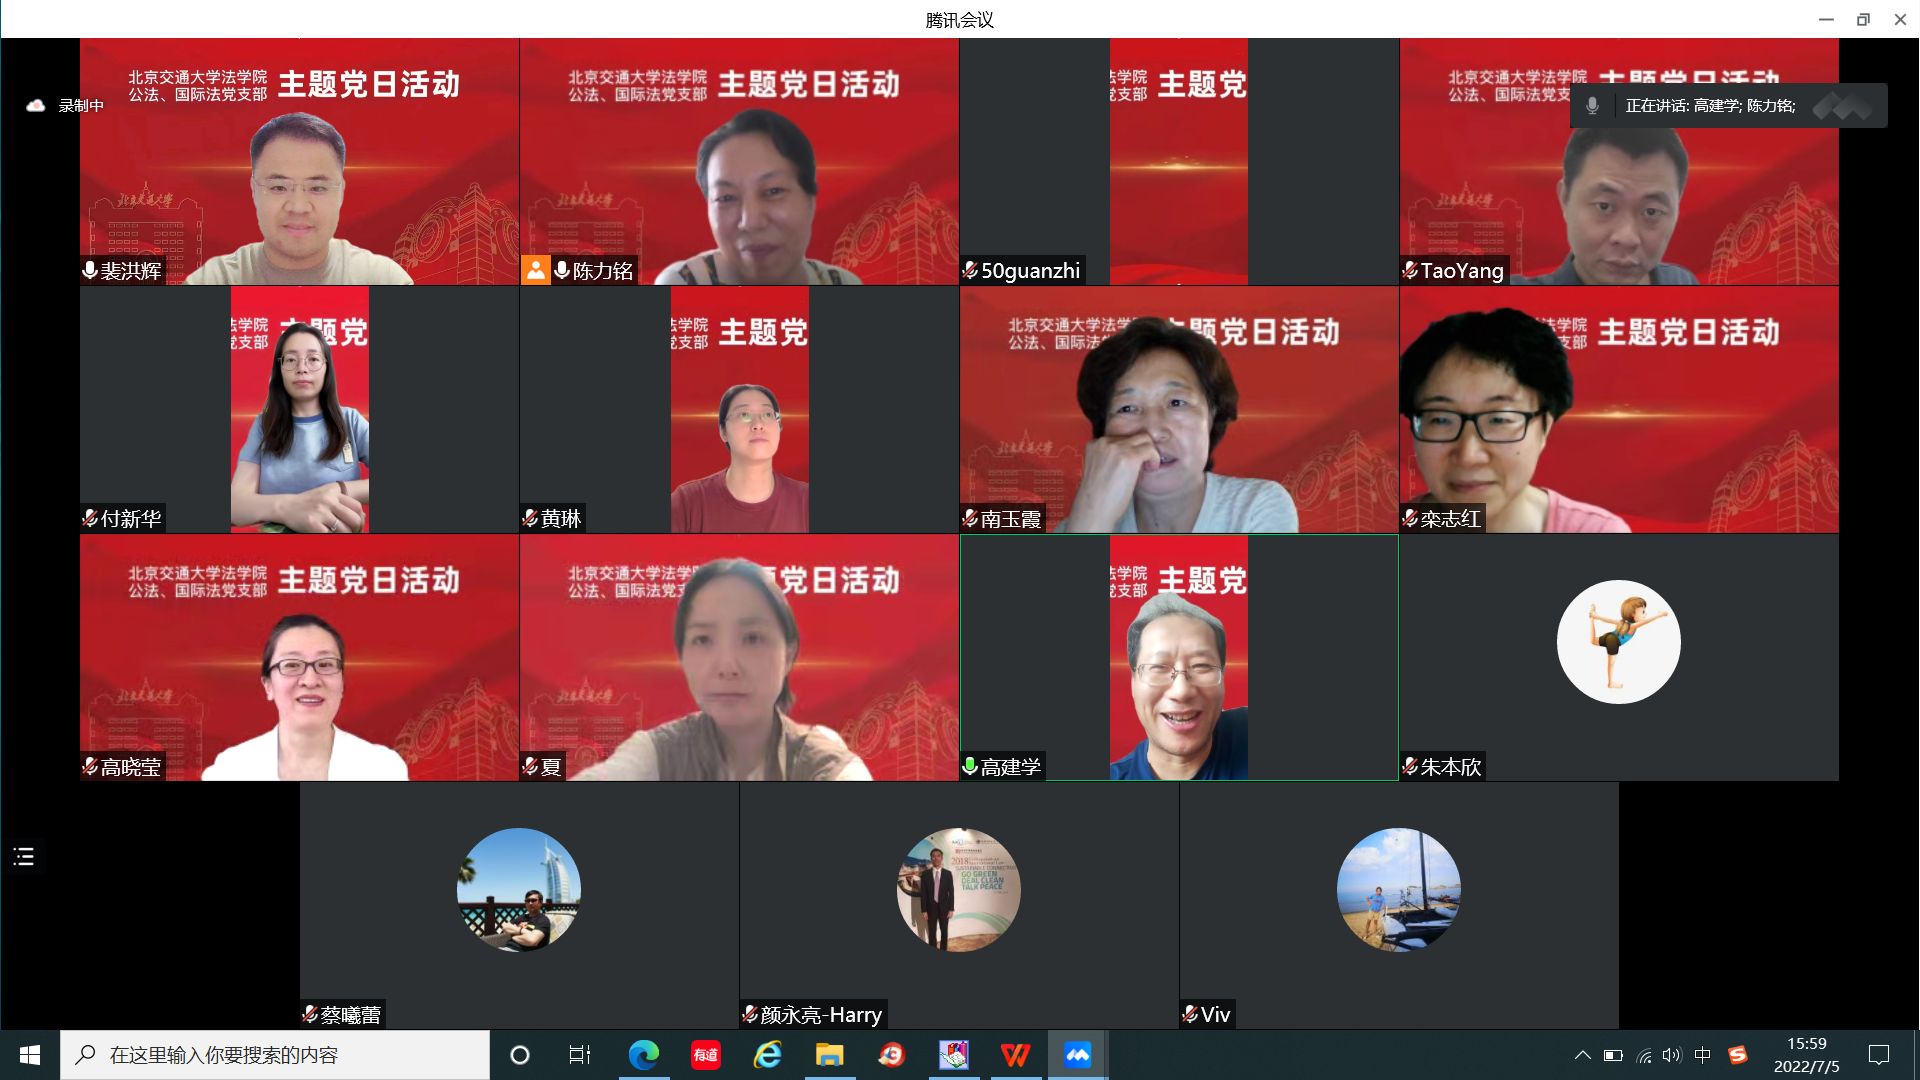This screenshot has height=1080, width=1920.
Task: Open Youdao red app in taskbar
Action: click(706, 1055)
